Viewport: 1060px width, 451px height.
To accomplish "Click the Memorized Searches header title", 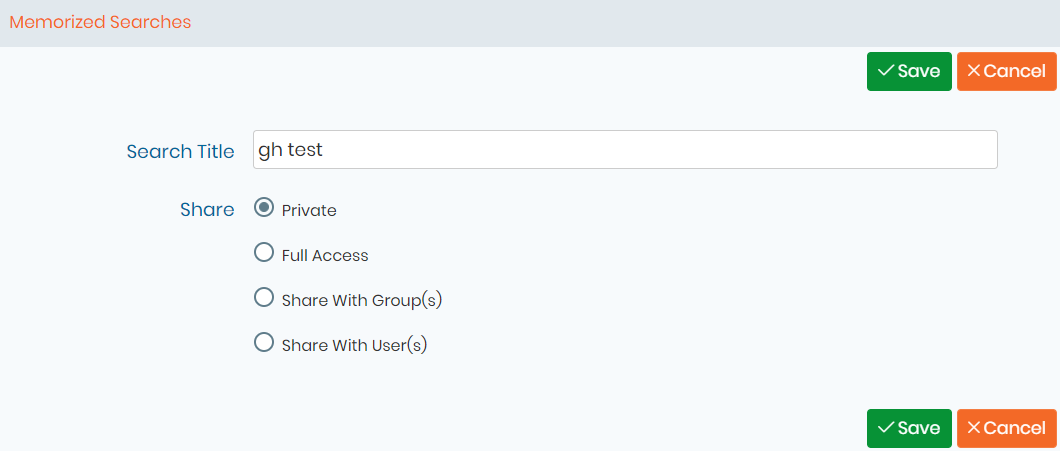I will [x=100, y=22].
